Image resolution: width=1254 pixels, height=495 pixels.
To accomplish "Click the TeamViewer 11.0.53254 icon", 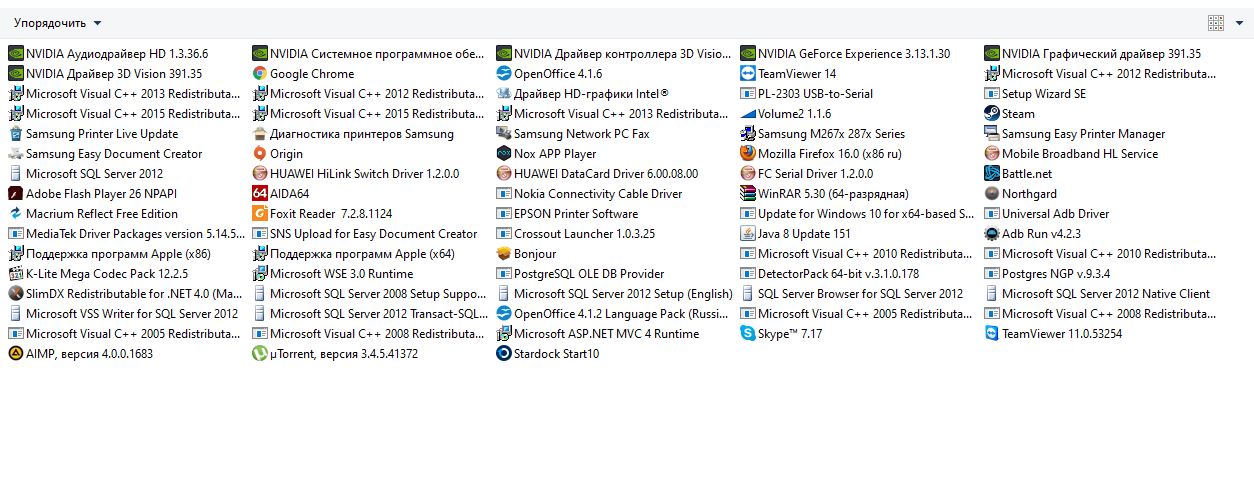I will point(992,334).
